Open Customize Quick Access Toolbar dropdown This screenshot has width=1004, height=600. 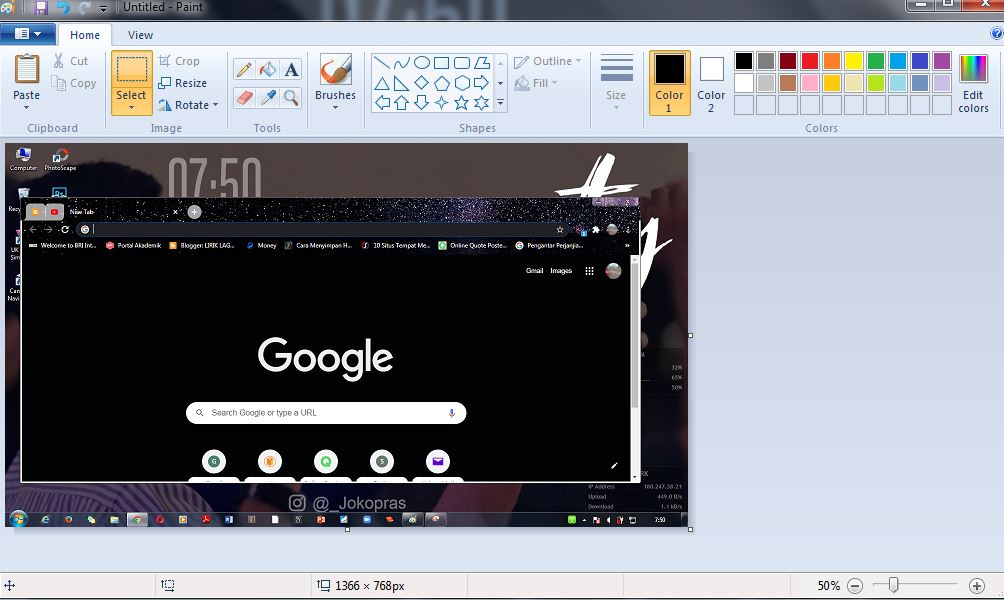pyautogui.click(x=103, y=8)
